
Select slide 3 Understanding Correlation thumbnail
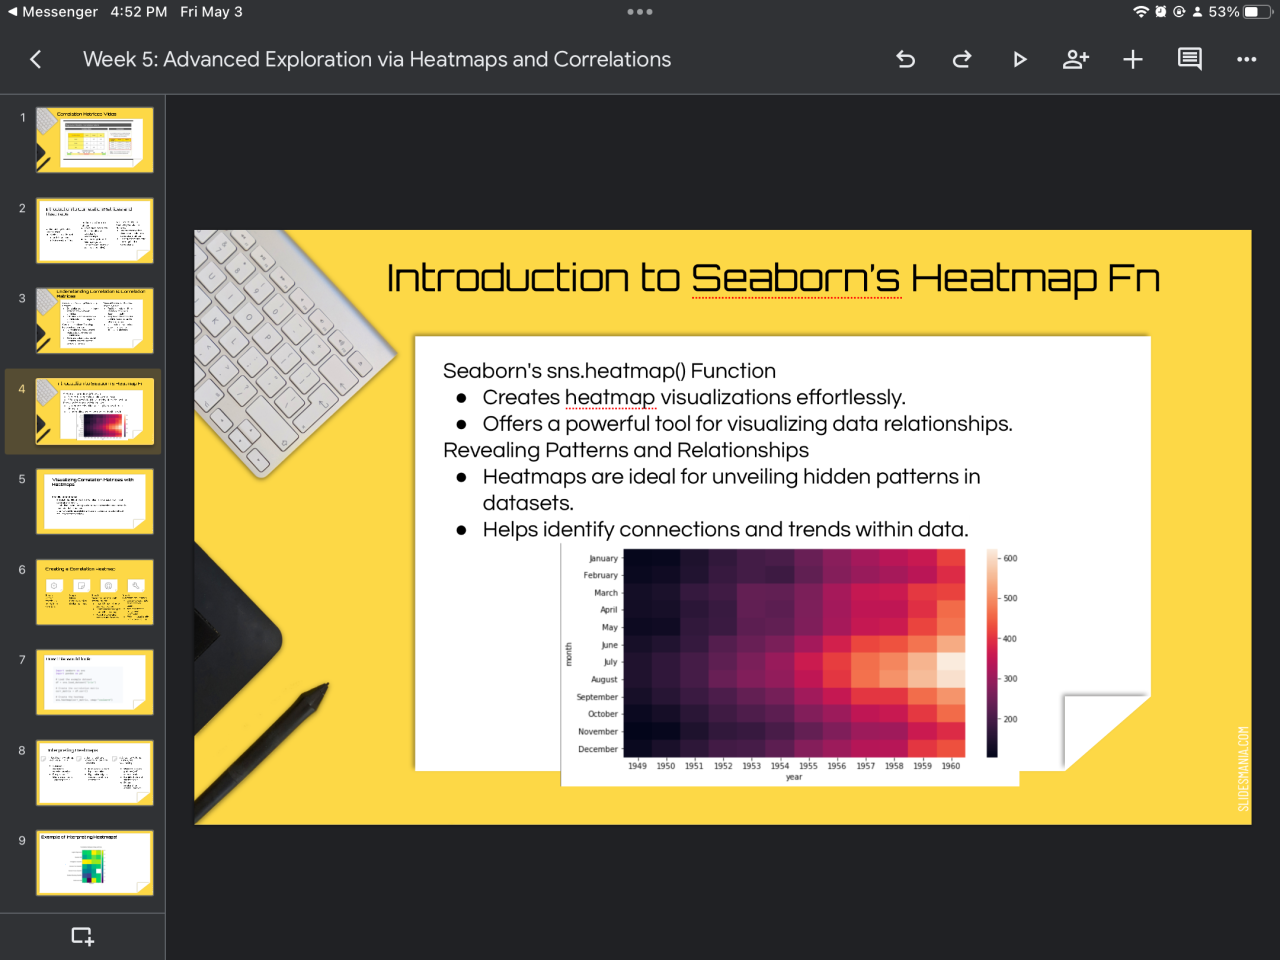(x=95, y=321)
